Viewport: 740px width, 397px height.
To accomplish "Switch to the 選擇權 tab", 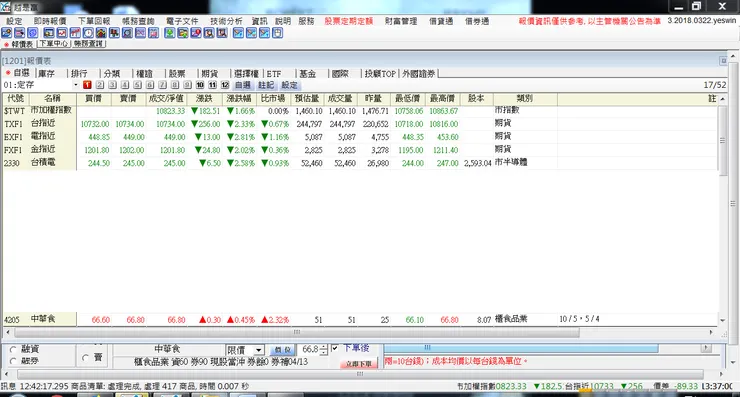I will [246, 74].
